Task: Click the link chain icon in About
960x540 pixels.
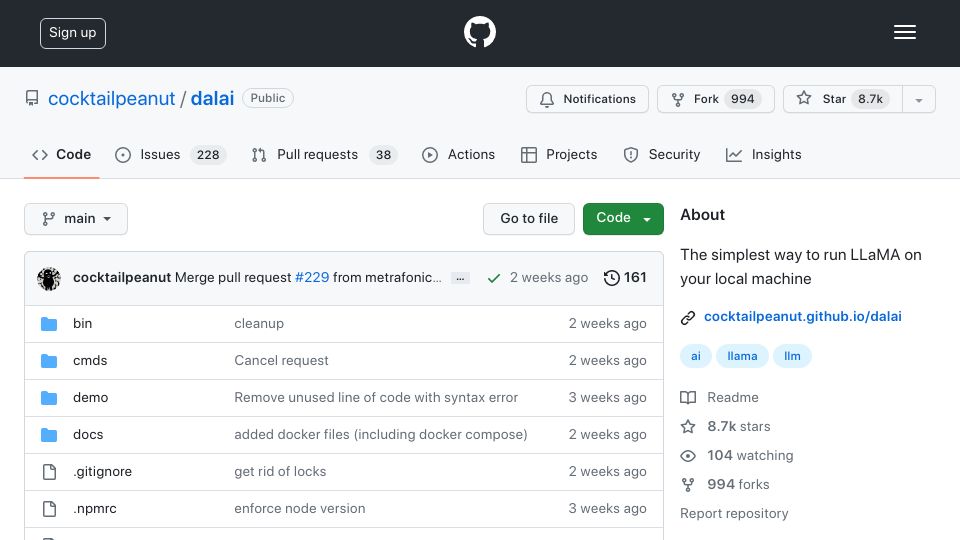Action: click(x=688, y=317)
